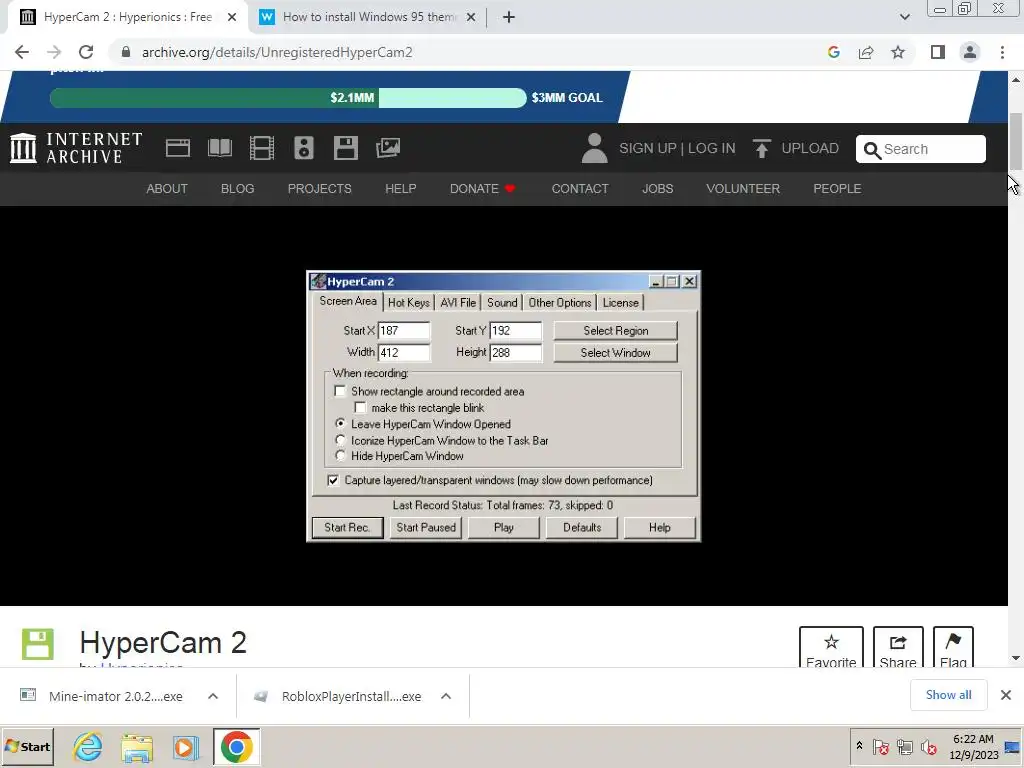
Task: Open the Chrome profile icon
Action: click(970, 52)
